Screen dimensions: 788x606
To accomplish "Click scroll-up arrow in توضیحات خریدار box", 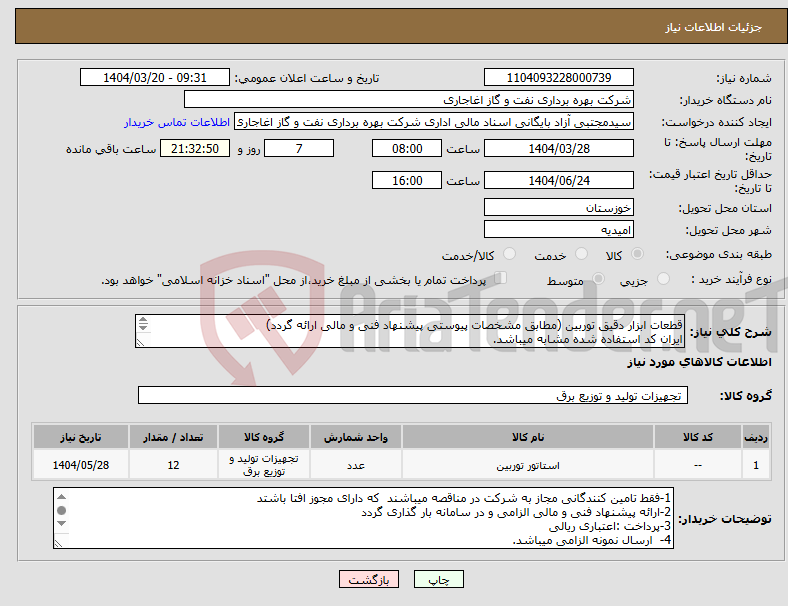I will 61,497.
